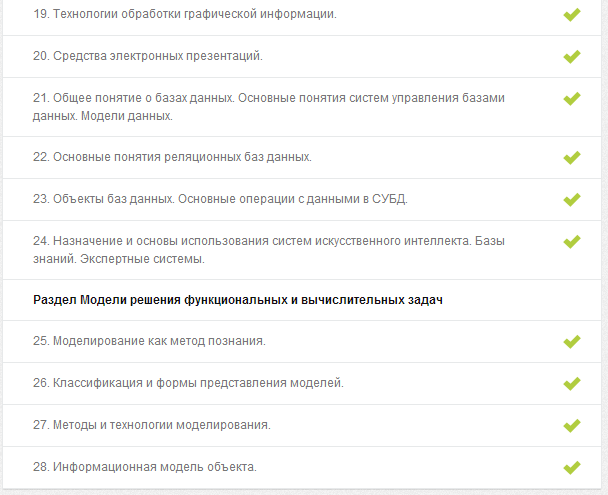Click the checkmark next to topic 25

pyautogui.click(x=572, y=341)
